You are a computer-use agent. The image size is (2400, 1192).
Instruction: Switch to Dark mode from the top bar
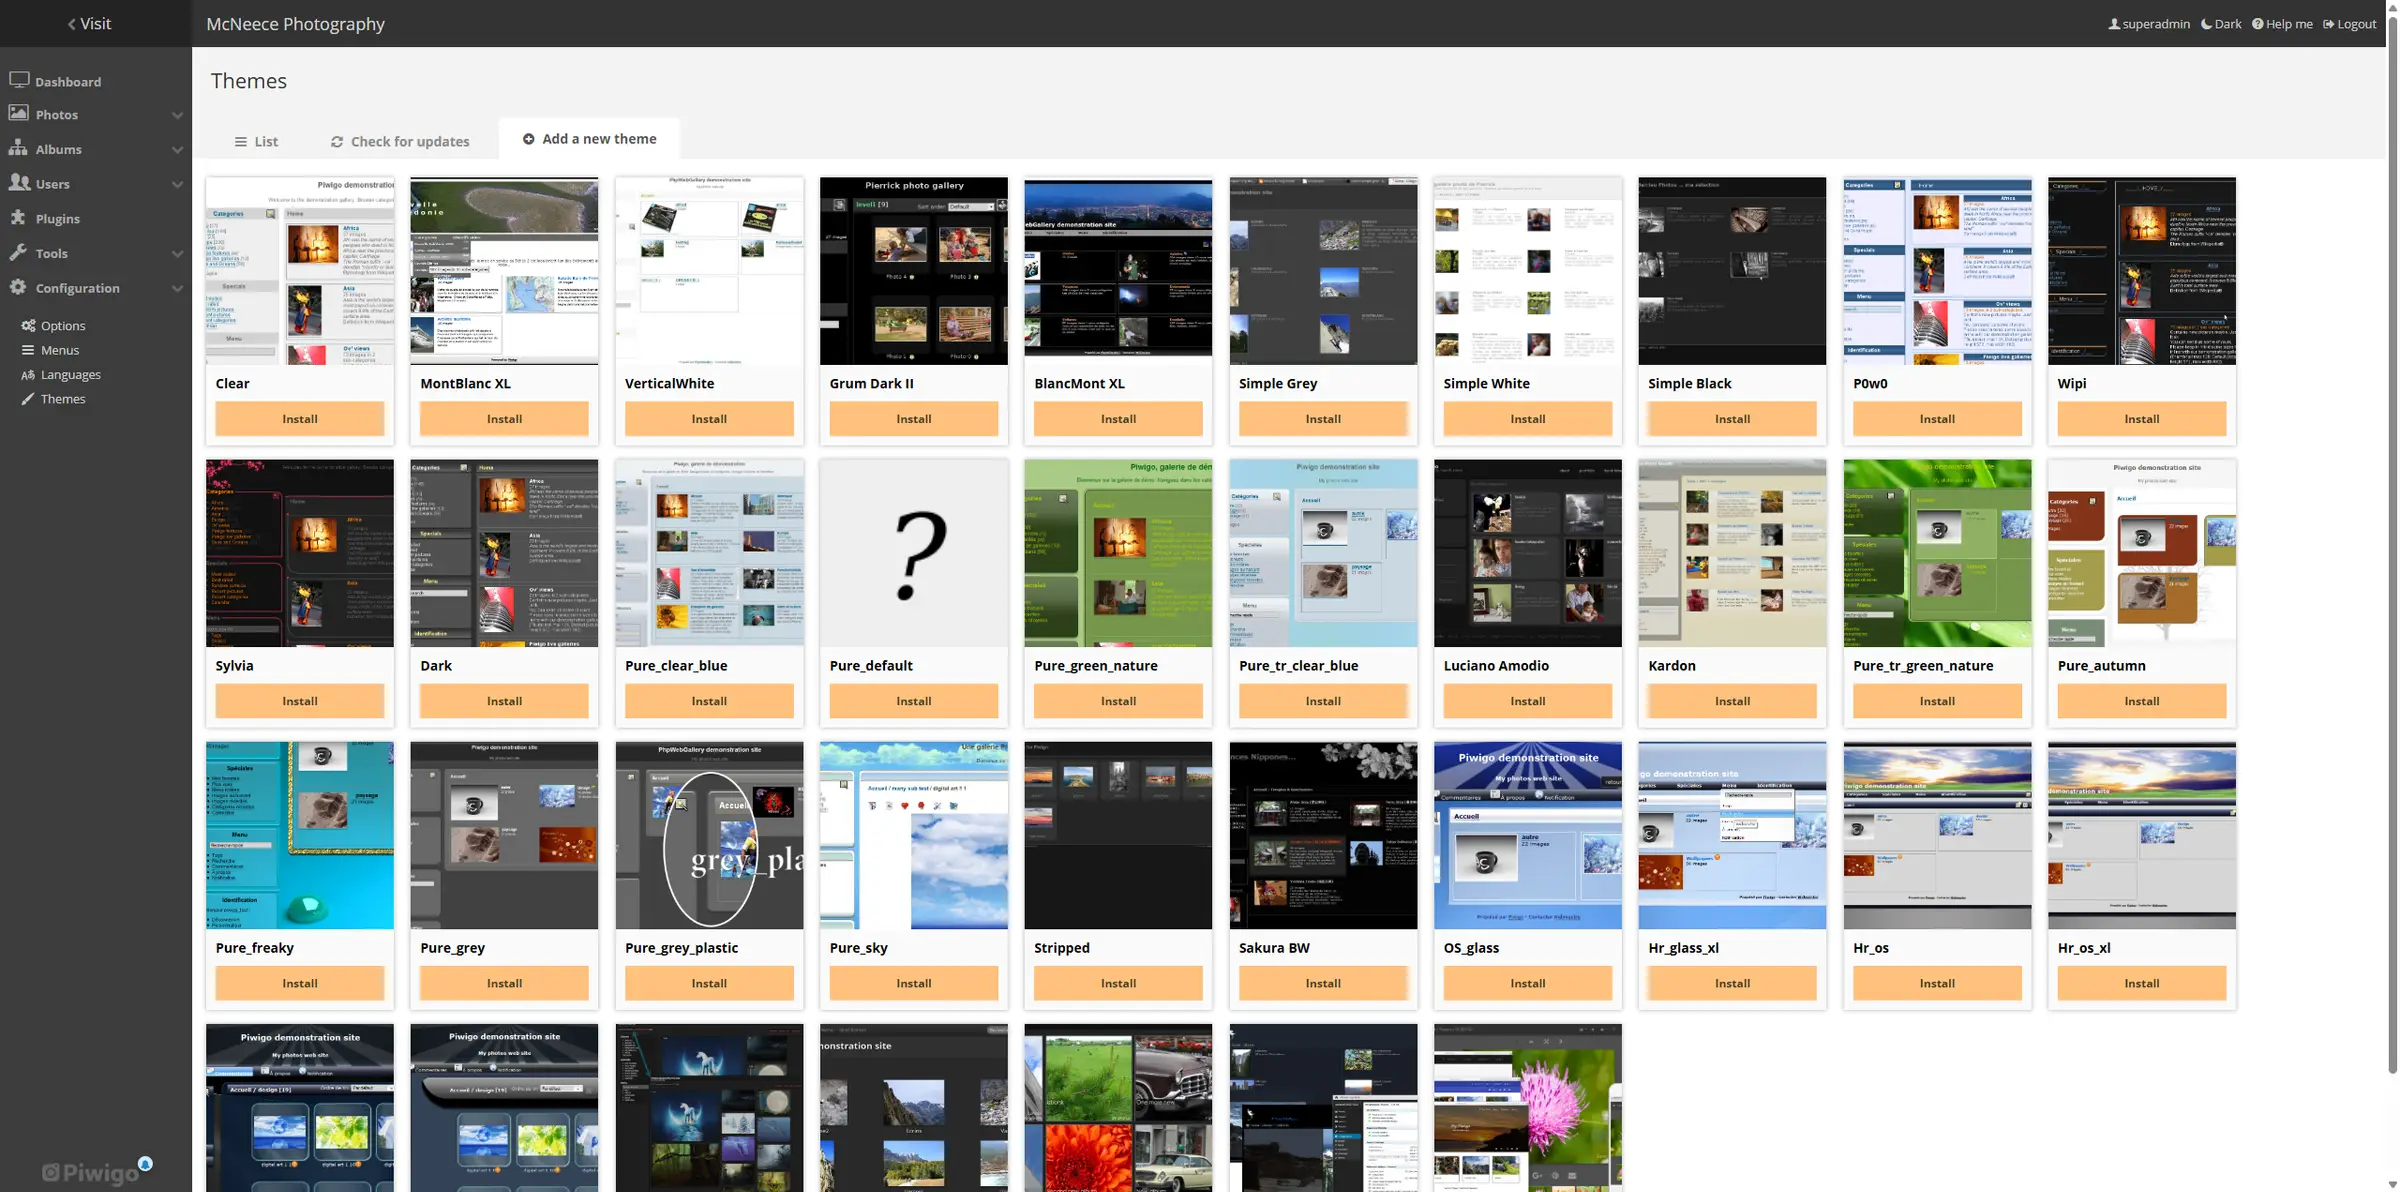[x=2221, y=23]
